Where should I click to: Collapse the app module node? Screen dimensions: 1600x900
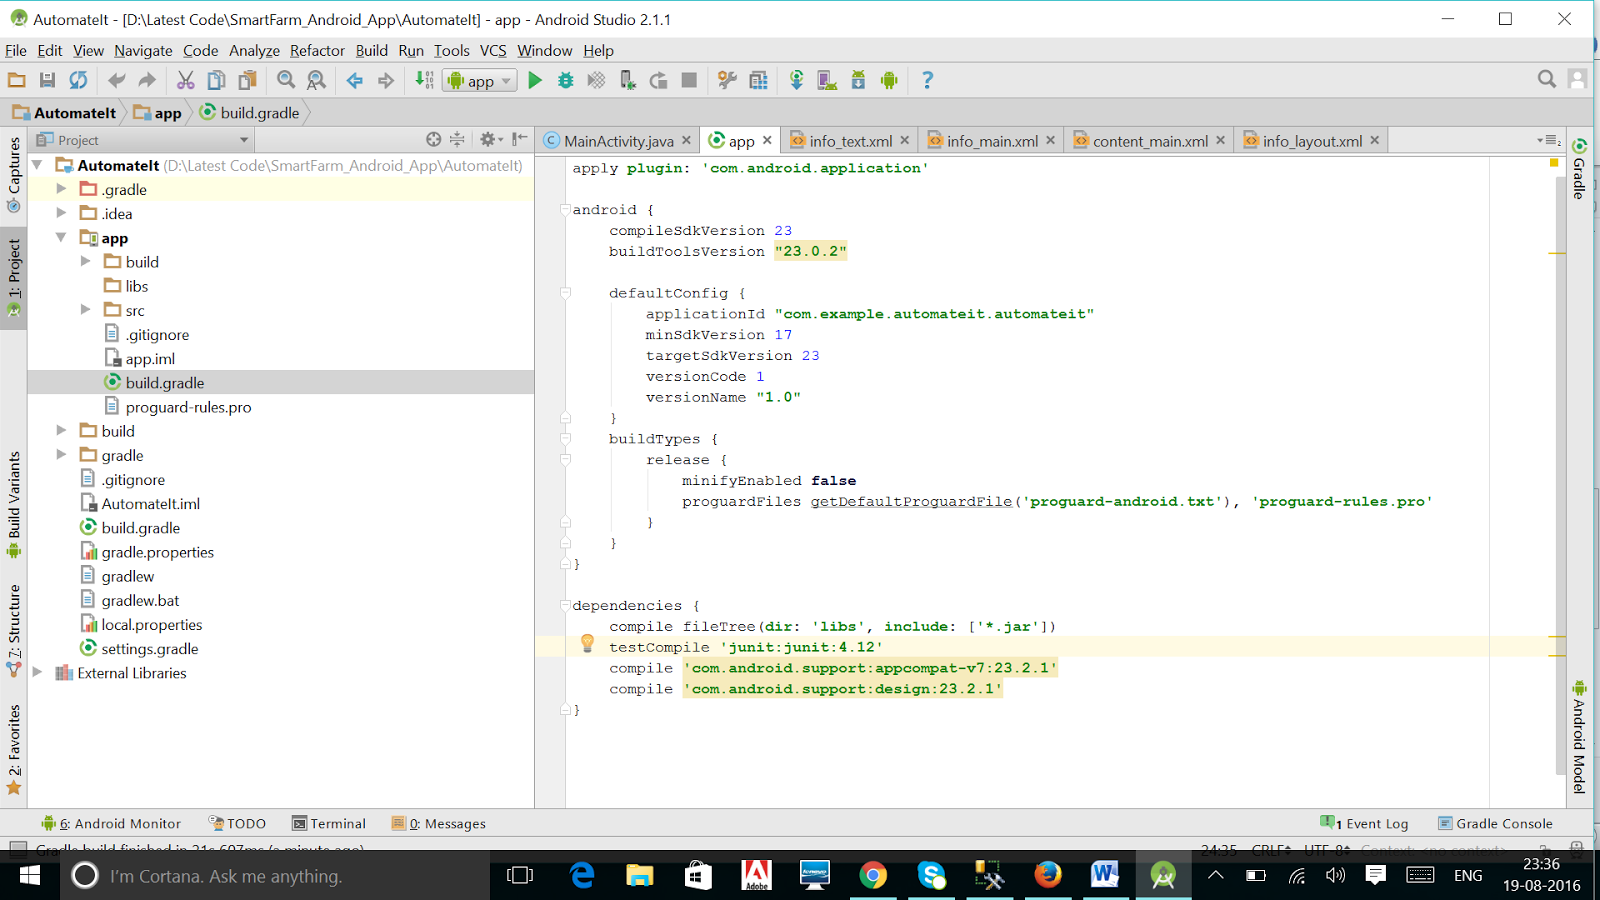point(61,237)
